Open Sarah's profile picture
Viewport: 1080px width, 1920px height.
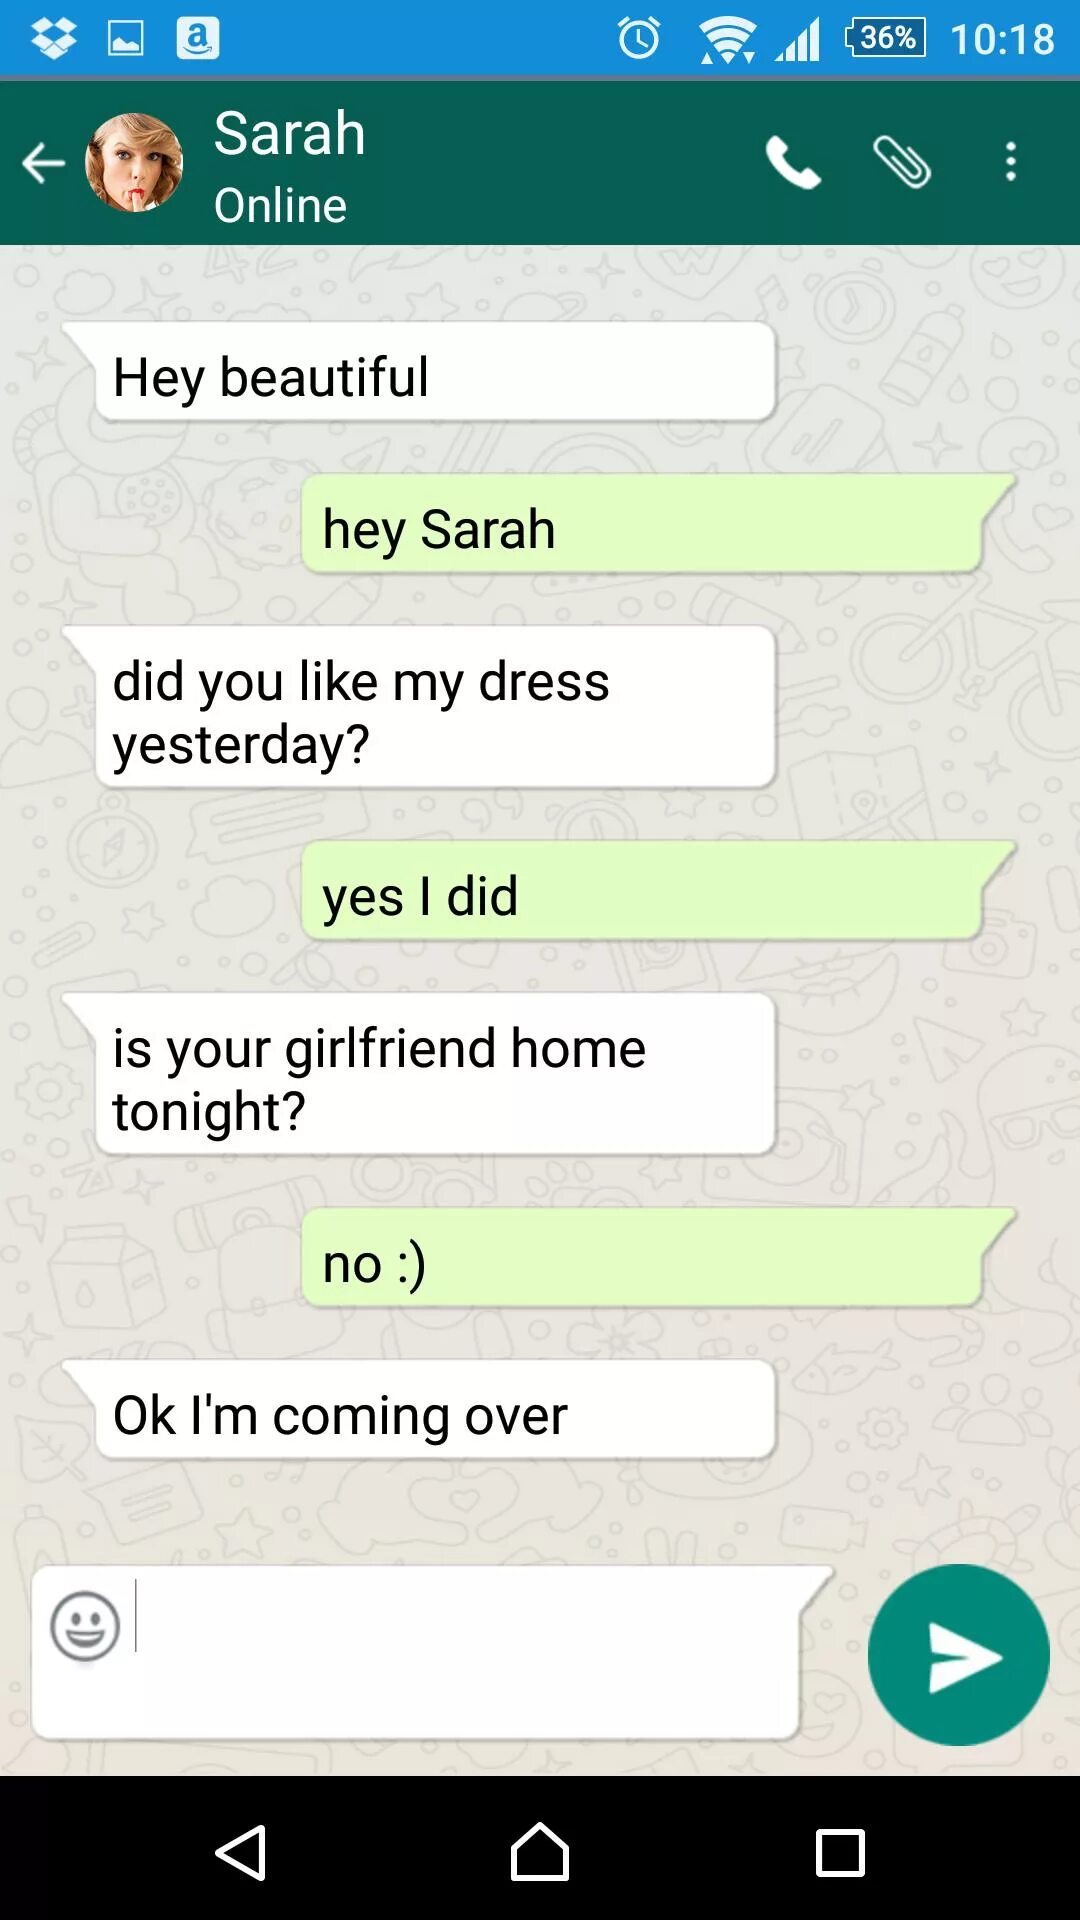(134, 162)
